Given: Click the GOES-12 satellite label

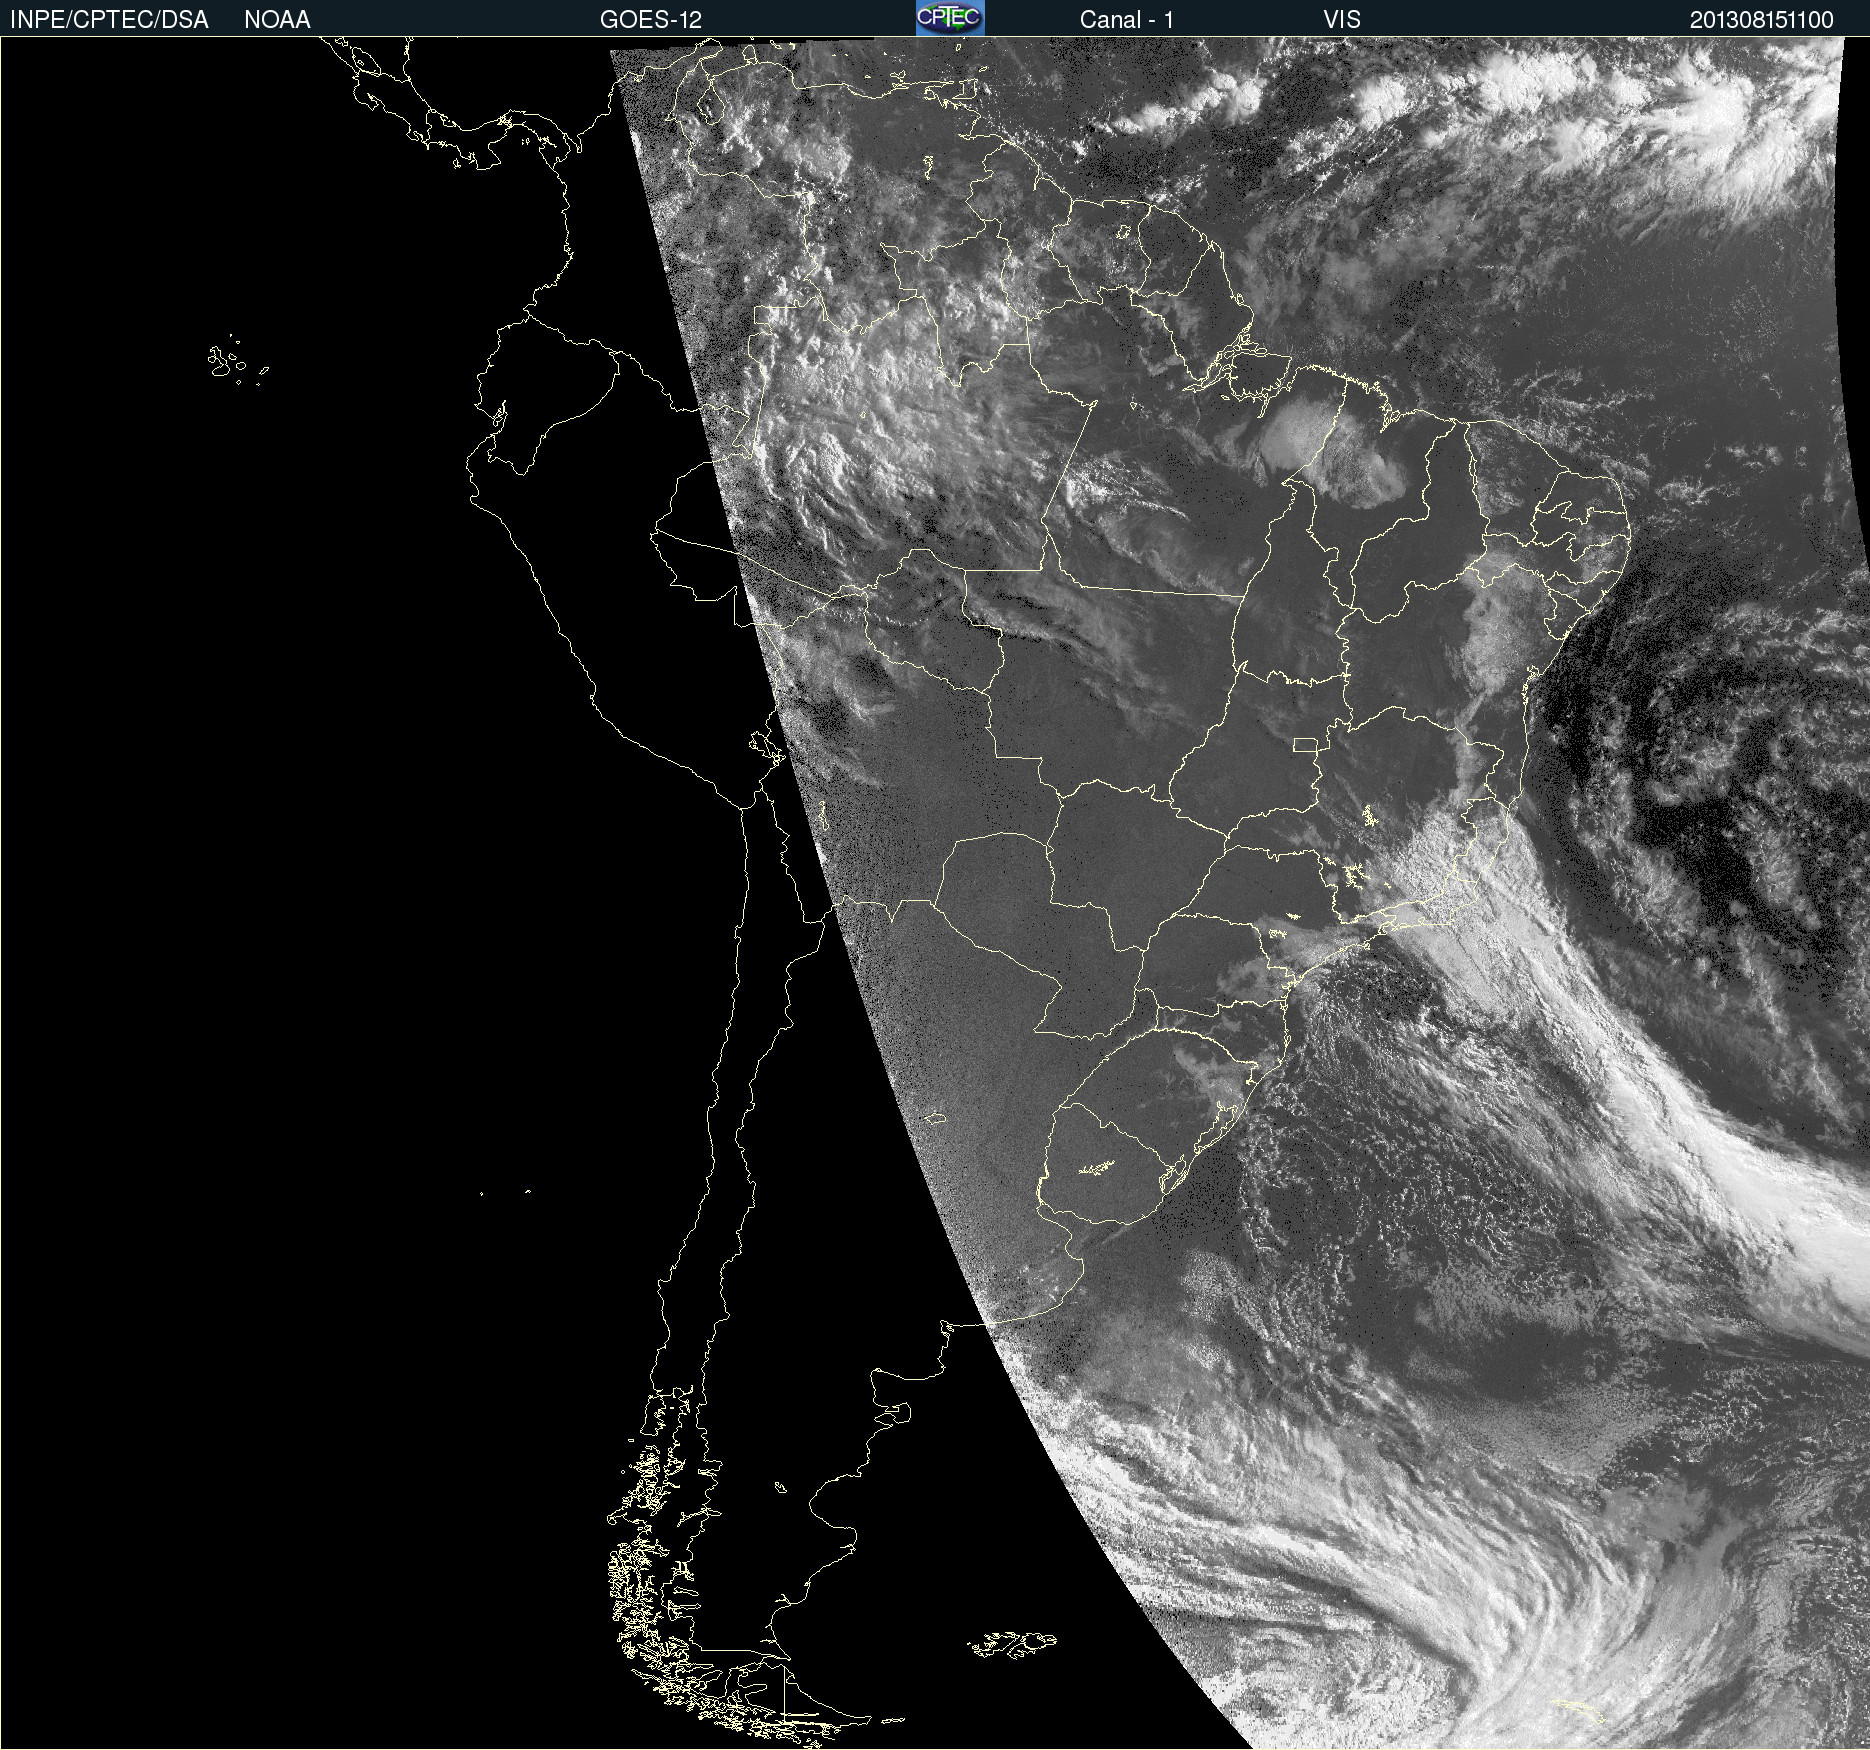Looking at the screenshot, I should click(x=651, y=20).
